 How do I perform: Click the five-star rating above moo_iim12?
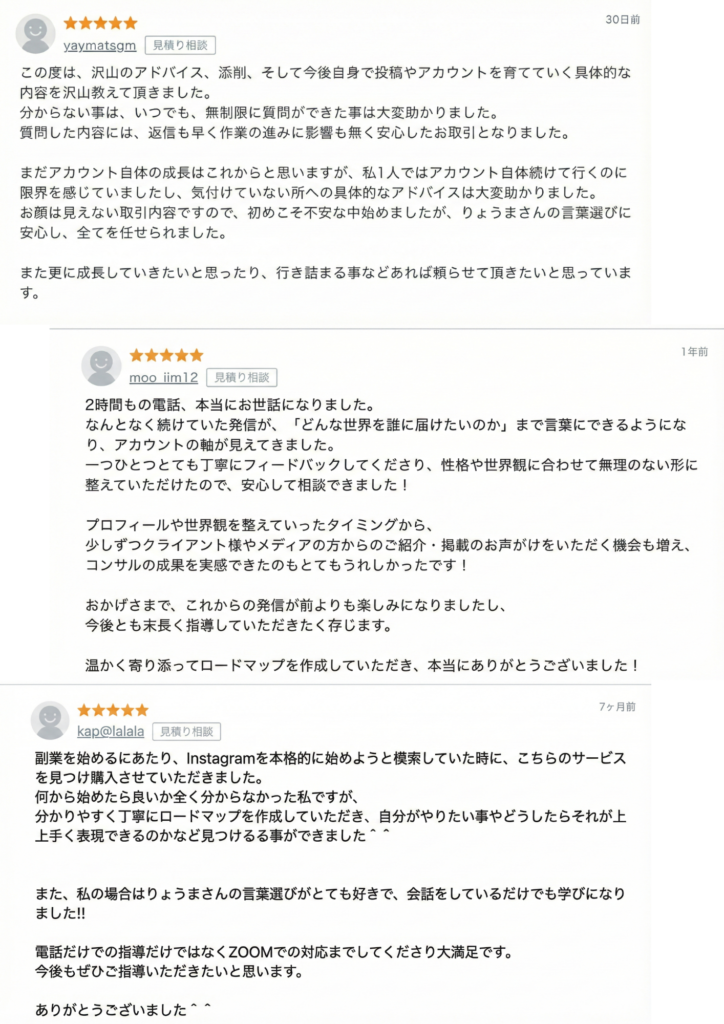click(166, 355)
